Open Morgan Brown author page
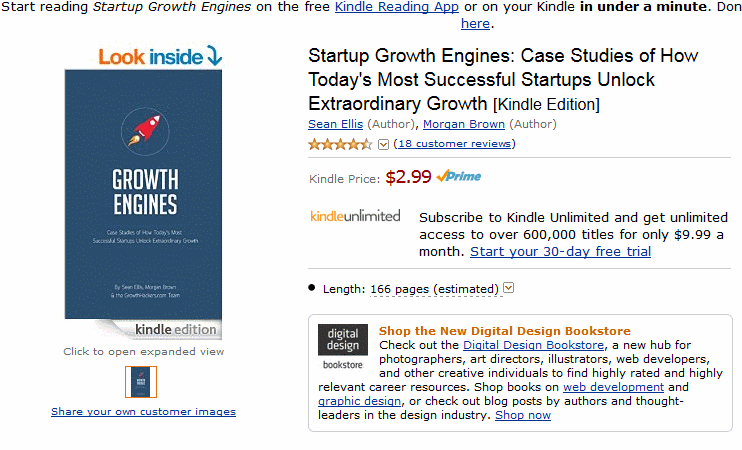This screenshot has width=742, height=450. 463,124
